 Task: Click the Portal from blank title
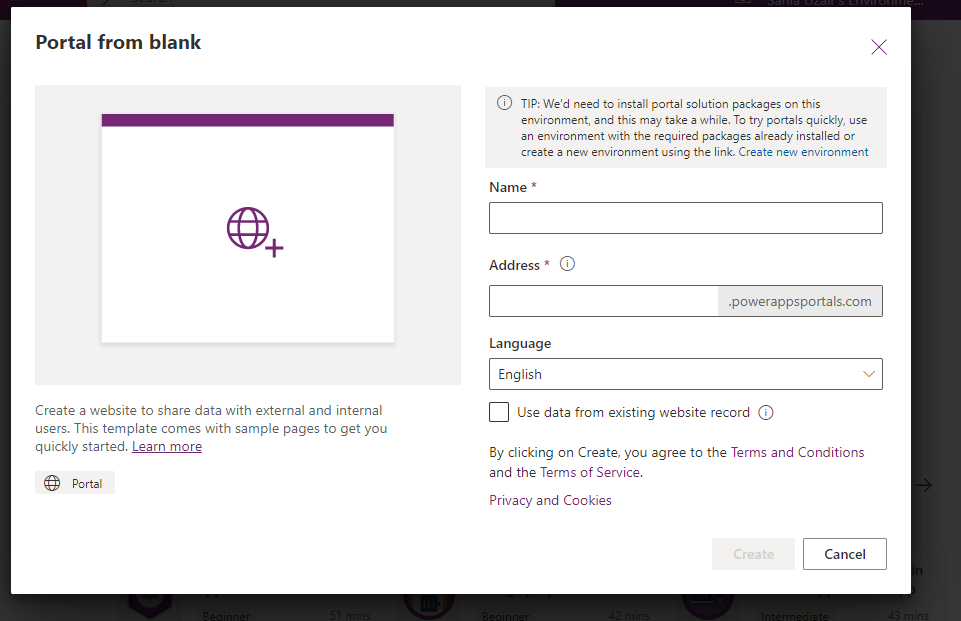[118, 42]
